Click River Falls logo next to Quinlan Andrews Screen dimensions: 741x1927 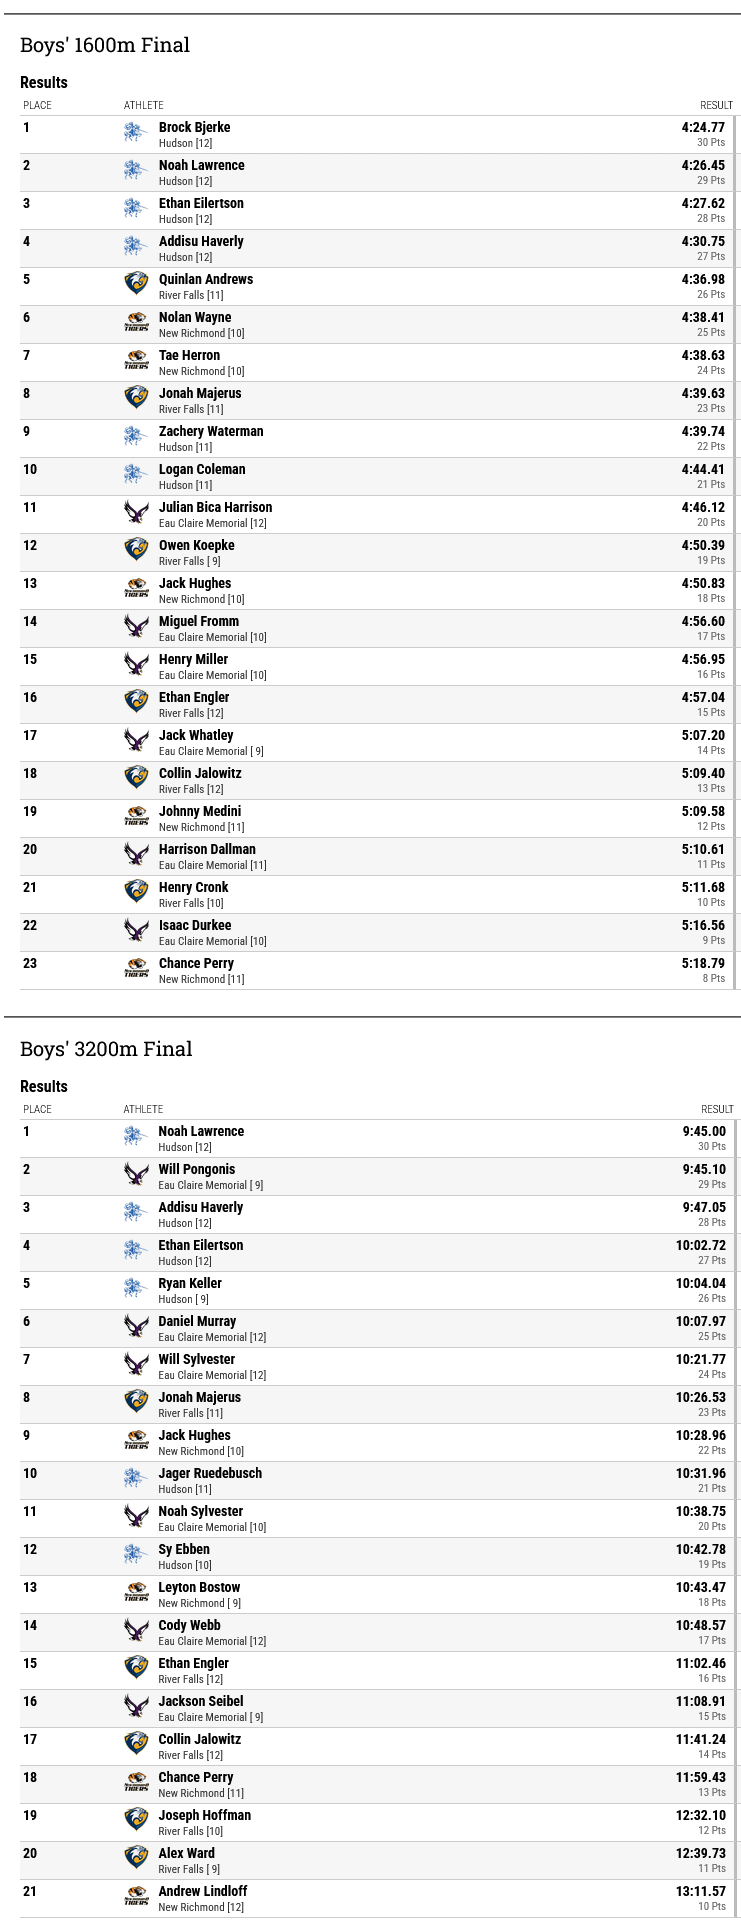click(x=136, y=284)
